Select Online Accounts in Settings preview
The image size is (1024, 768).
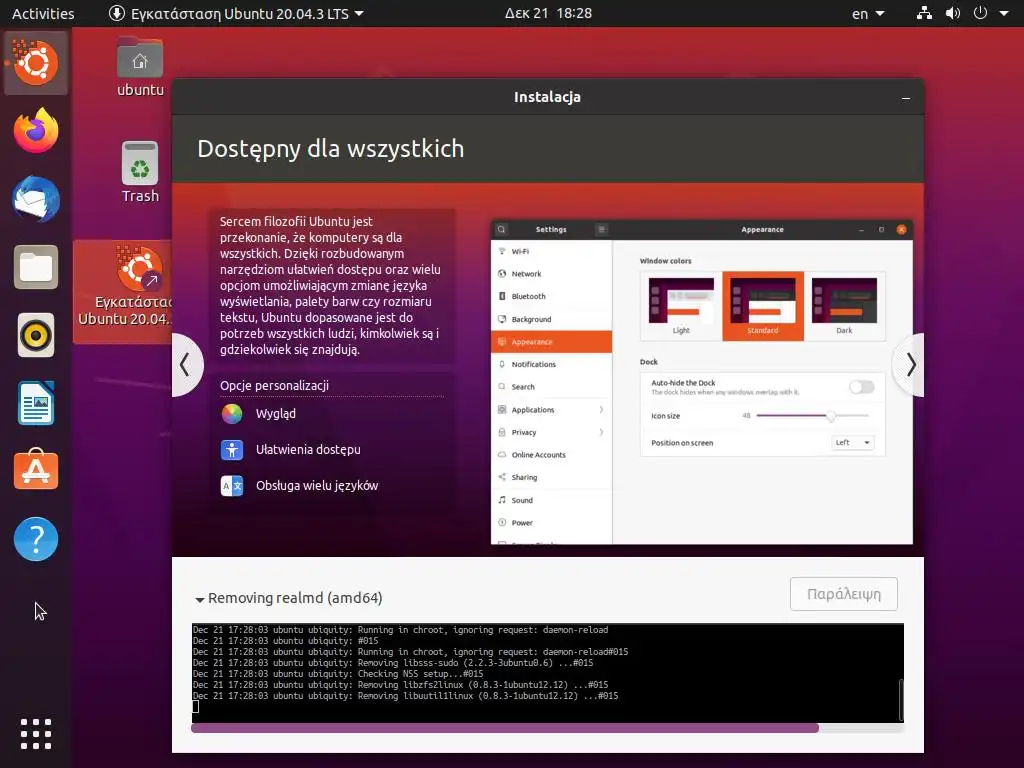pos(551,455)
